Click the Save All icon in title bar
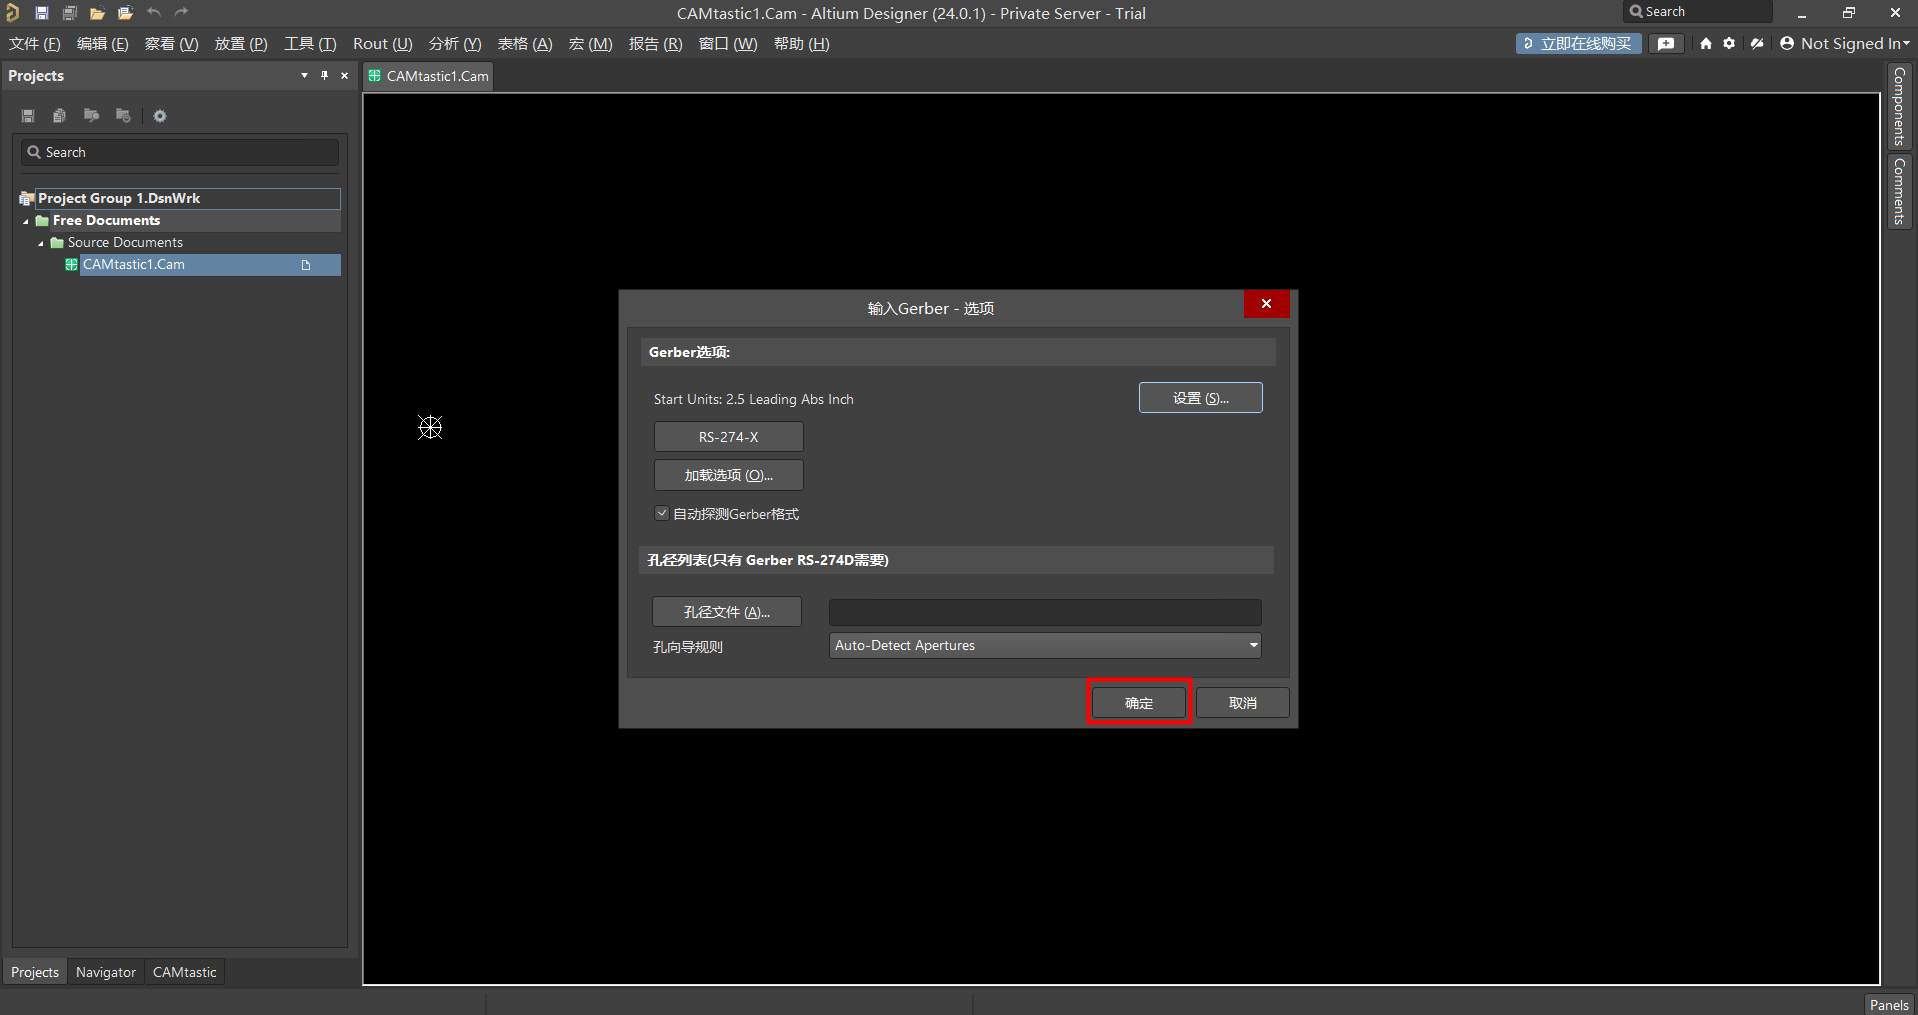Viewport: 1918px width, 1015px height. point(70,13)
